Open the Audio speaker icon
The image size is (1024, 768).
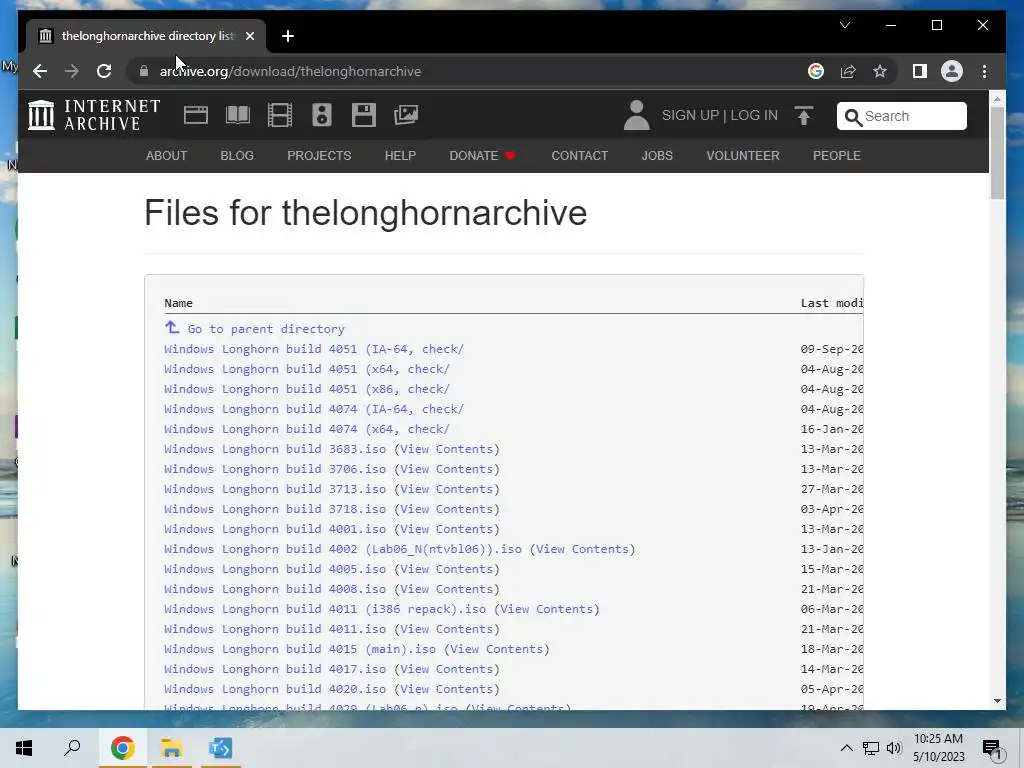click(x=321, y=115)
